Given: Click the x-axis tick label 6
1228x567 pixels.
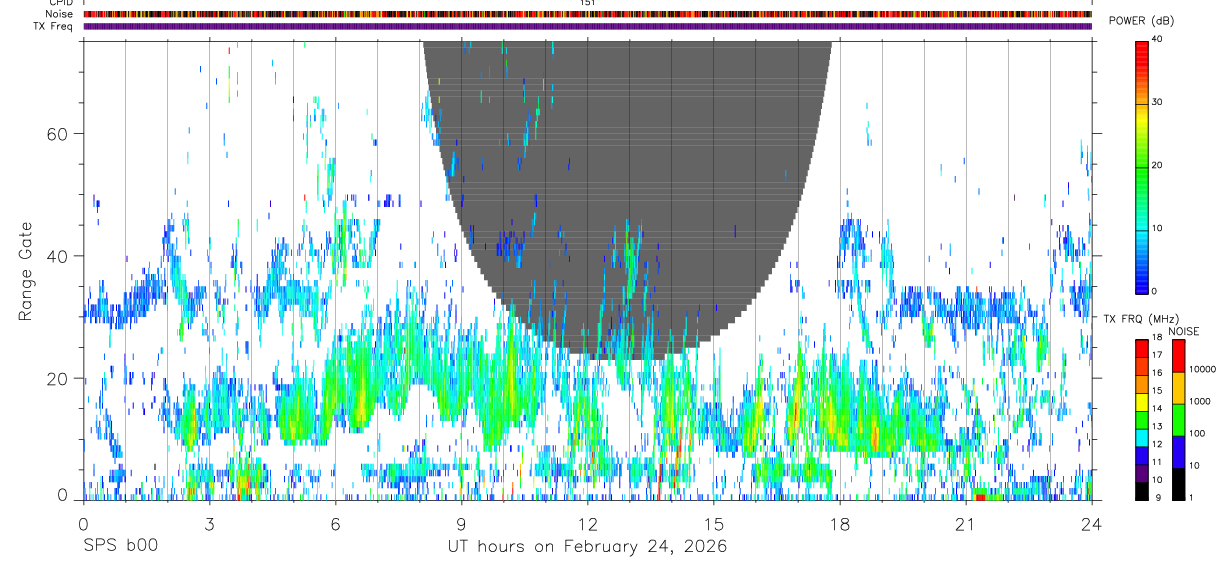Looking at the screenshot, I should point(335,523).
